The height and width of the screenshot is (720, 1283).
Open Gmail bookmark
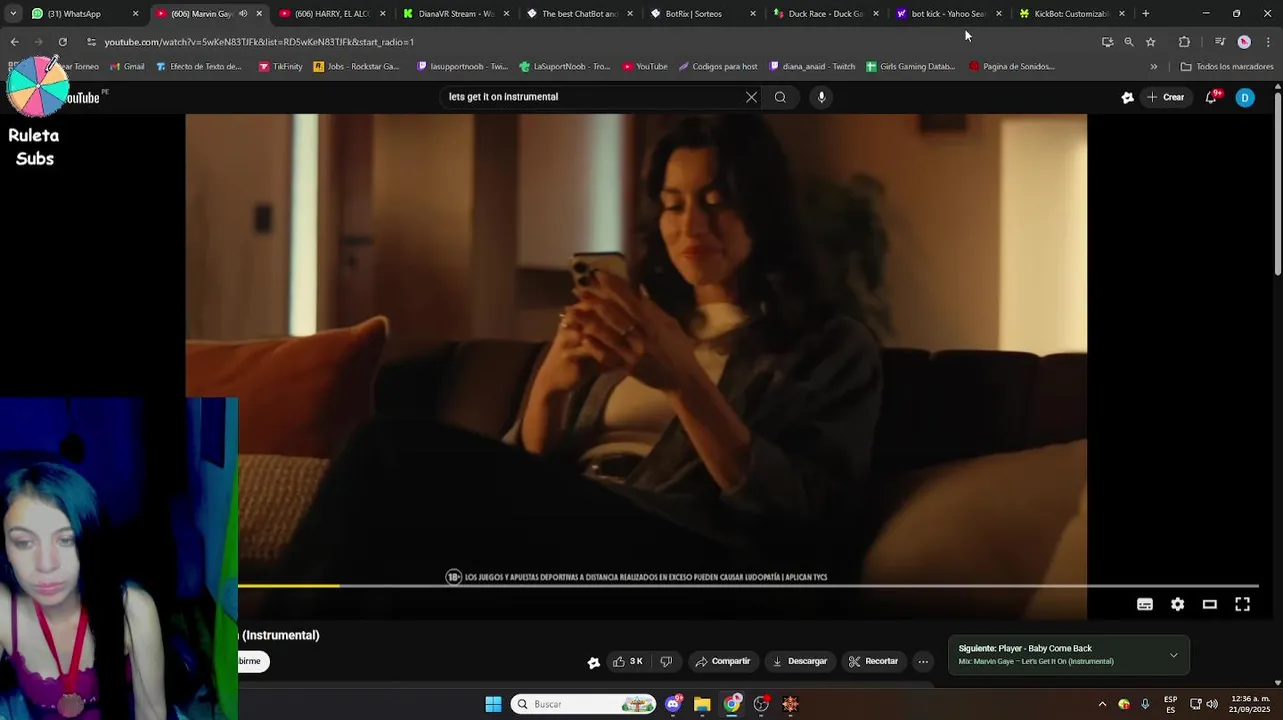point(127,67)
